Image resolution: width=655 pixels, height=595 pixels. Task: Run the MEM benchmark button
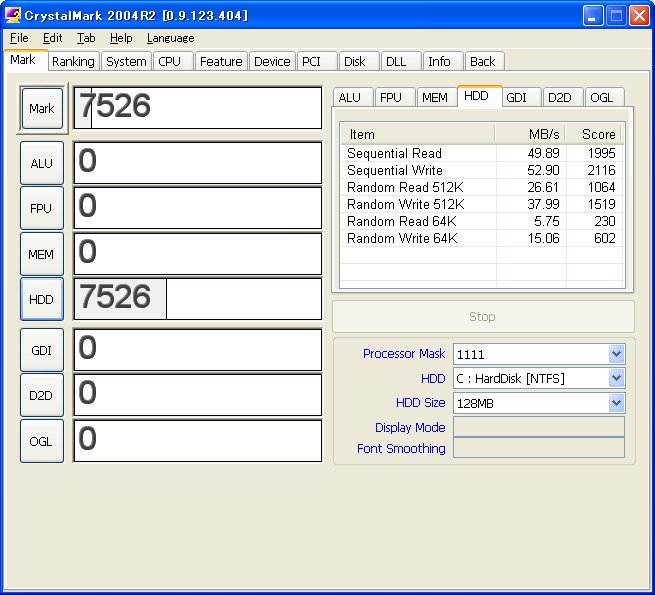click(x=42, y=254)
